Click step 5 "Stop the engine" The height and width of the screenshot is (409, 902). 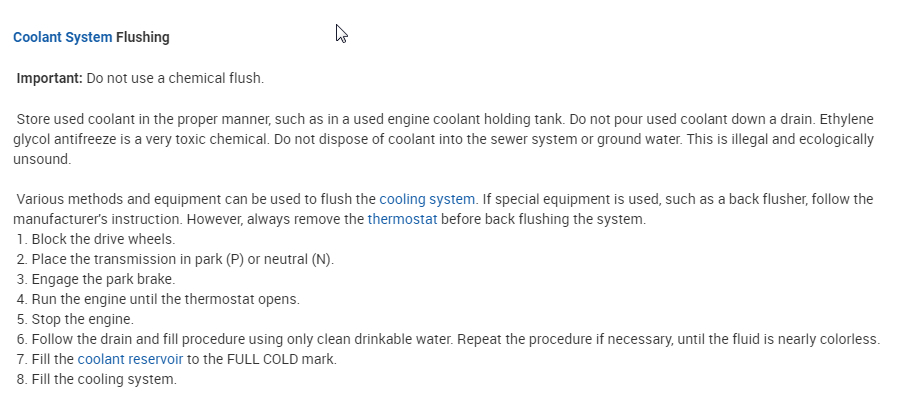click(x=82, y=319)
